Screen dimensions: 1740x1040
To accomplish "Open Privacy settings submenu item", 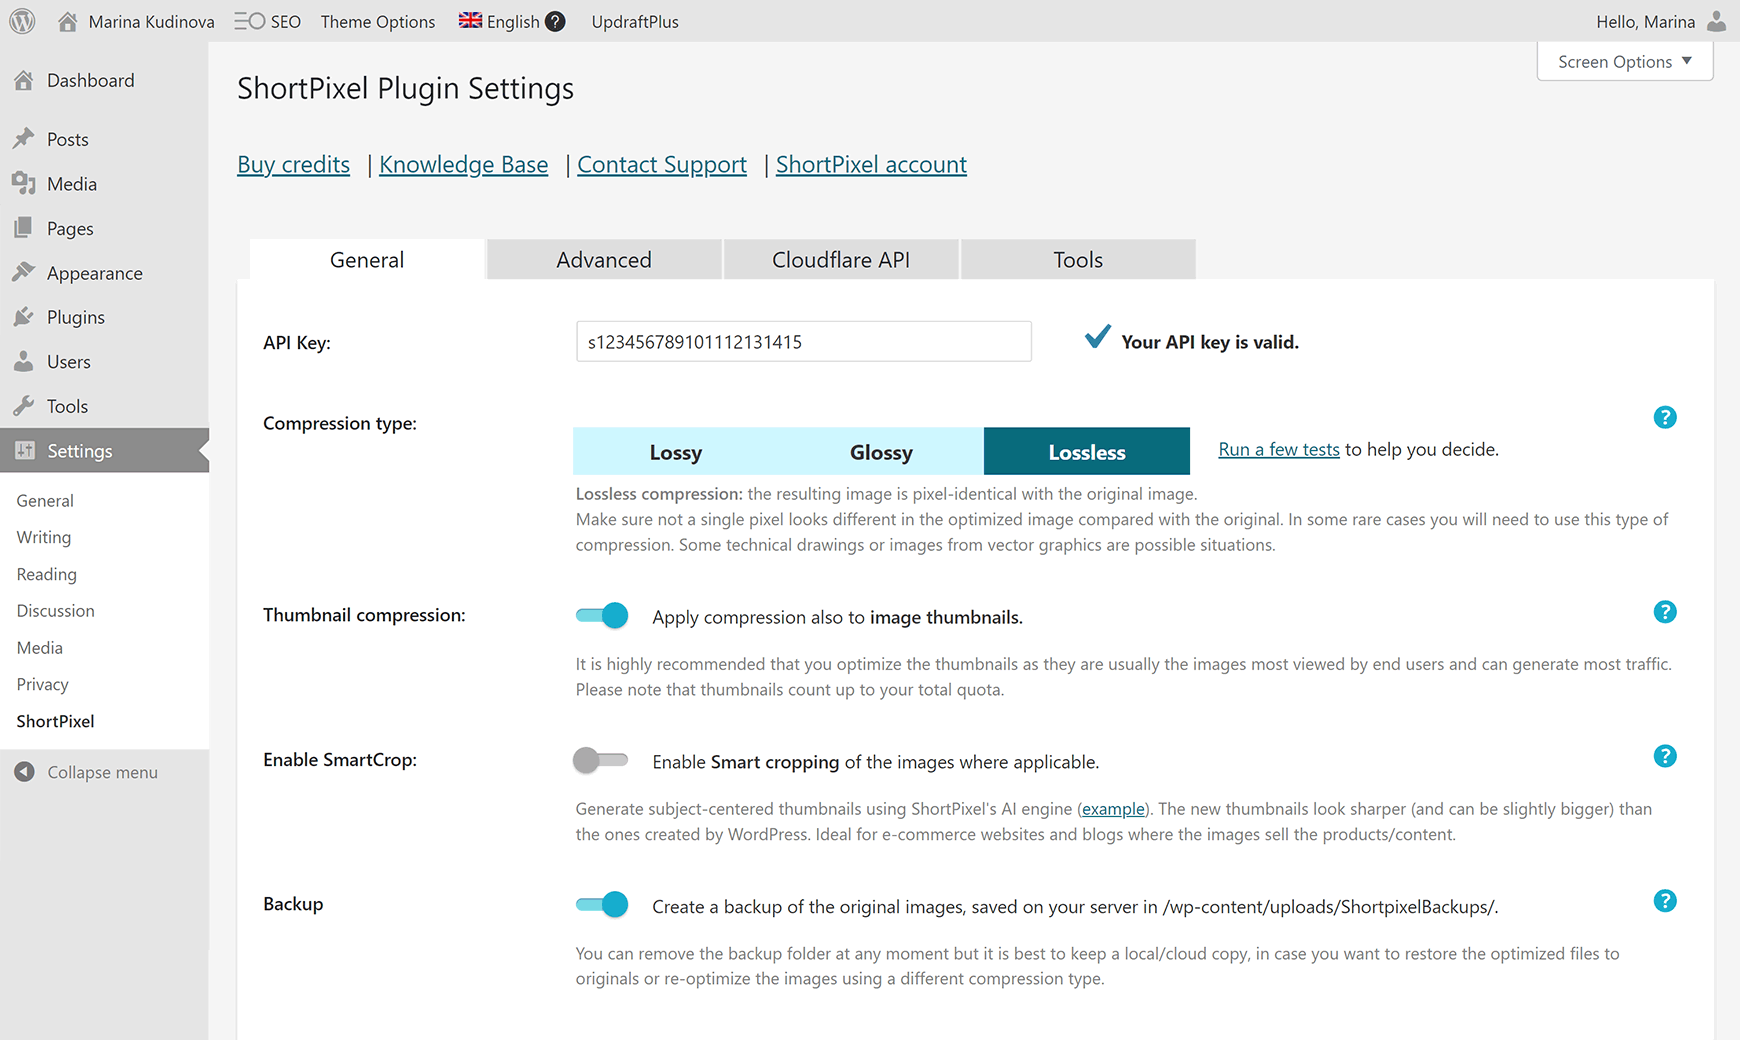I will [x=43, y=684].
